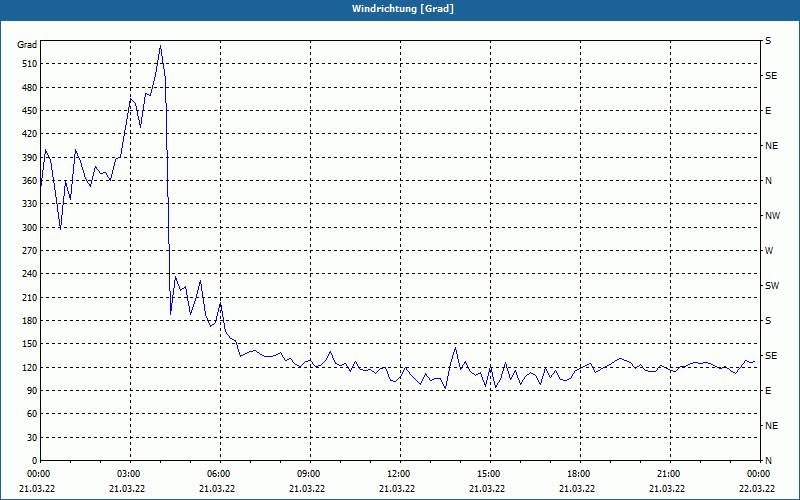This screenshot has height=500, width=800.
Task: Click the E compass label level with 90
Action: [768, 391]
